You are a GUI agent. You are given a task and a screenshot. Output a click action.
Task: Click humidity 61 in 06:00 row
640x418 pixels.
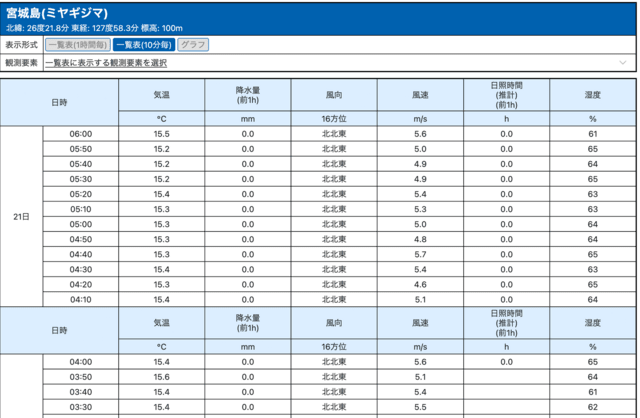click(x=593, y=134)
